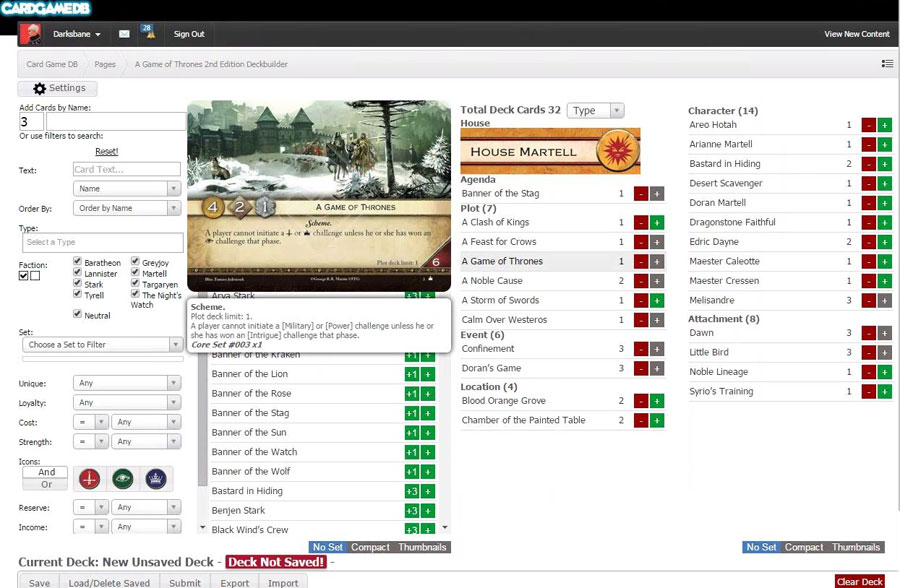
Task: Uncheck the Baratheon faction checkbox
Action: coord(77,261)
